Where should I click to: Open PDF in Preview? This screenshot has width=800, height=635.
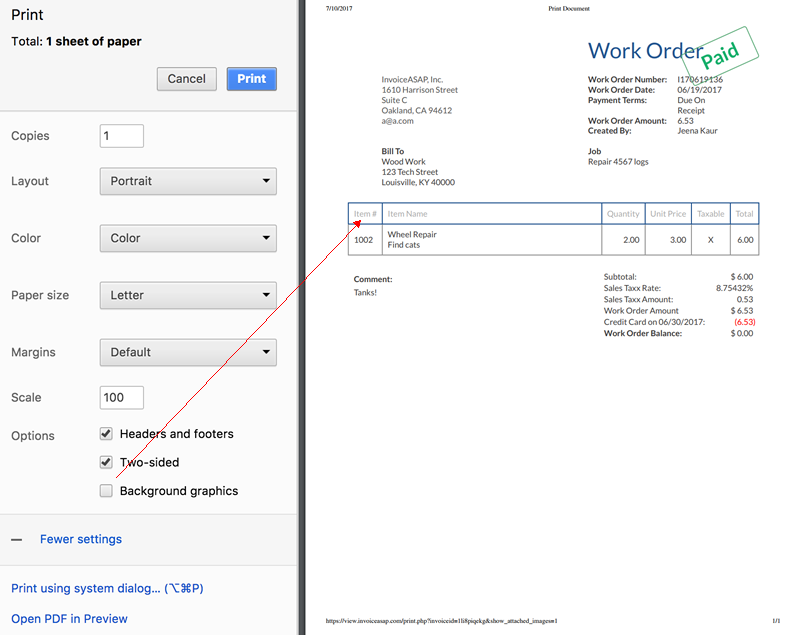click(x=69, y=619)
